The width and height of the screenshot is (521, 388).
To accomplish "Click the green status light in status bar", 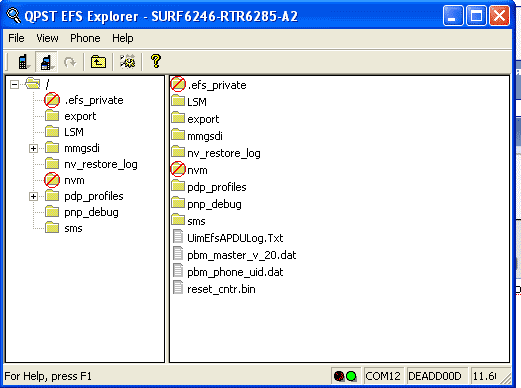I will (x=351, y=376).
